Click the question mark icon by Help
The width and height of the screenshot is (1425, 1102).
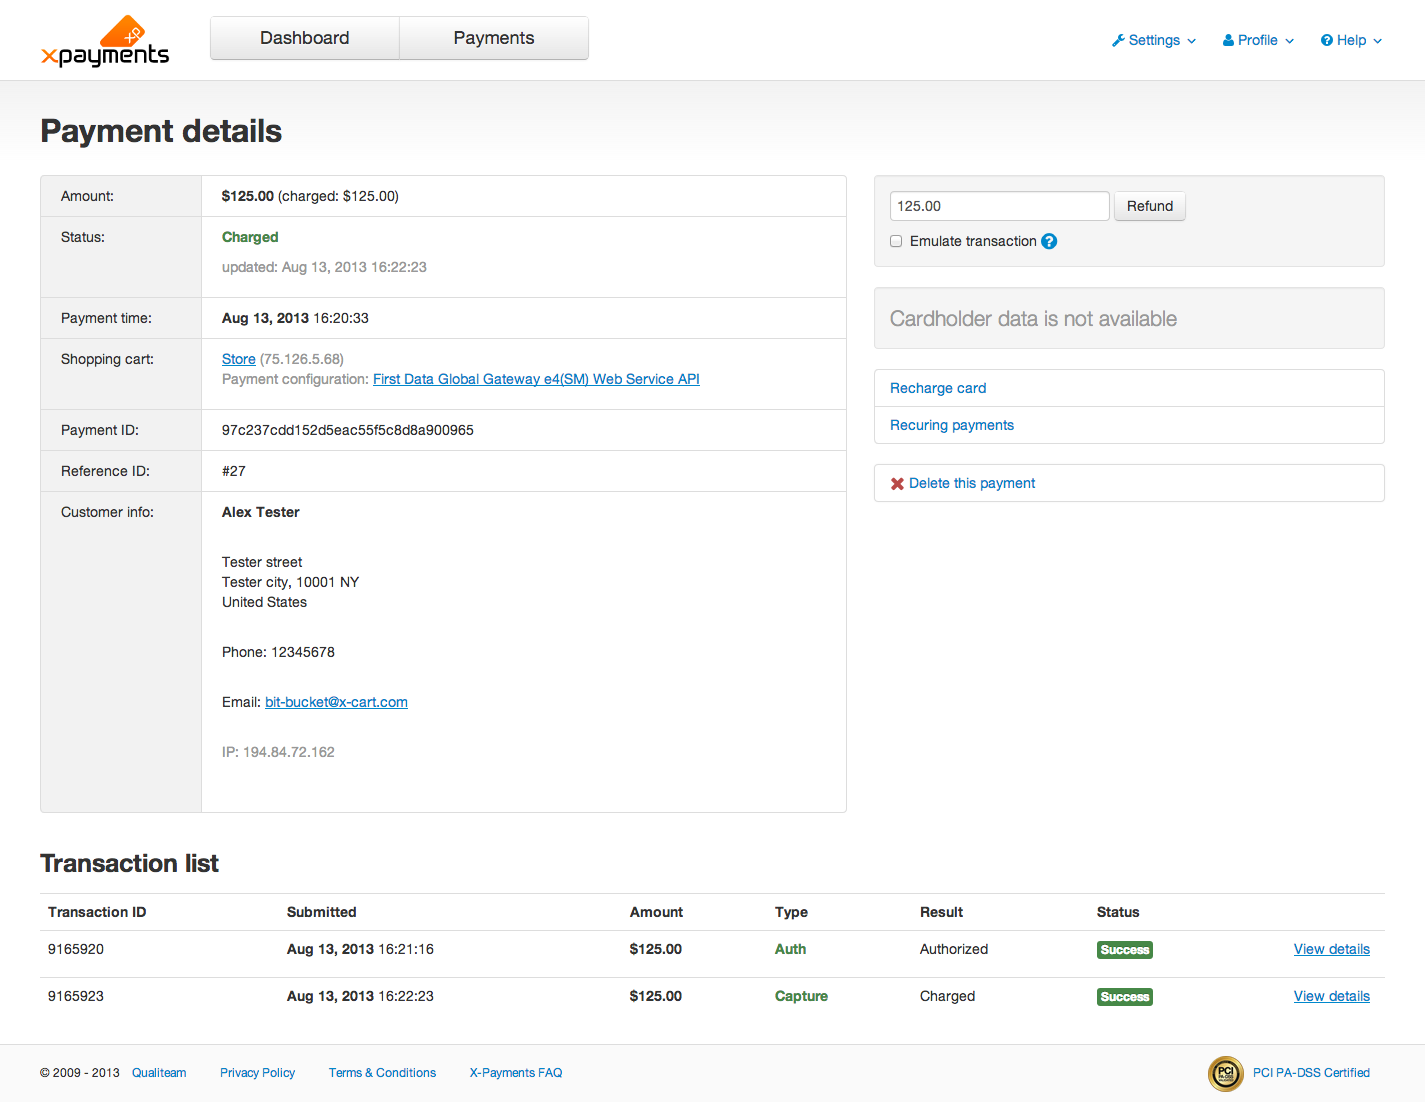point(1326,41)
